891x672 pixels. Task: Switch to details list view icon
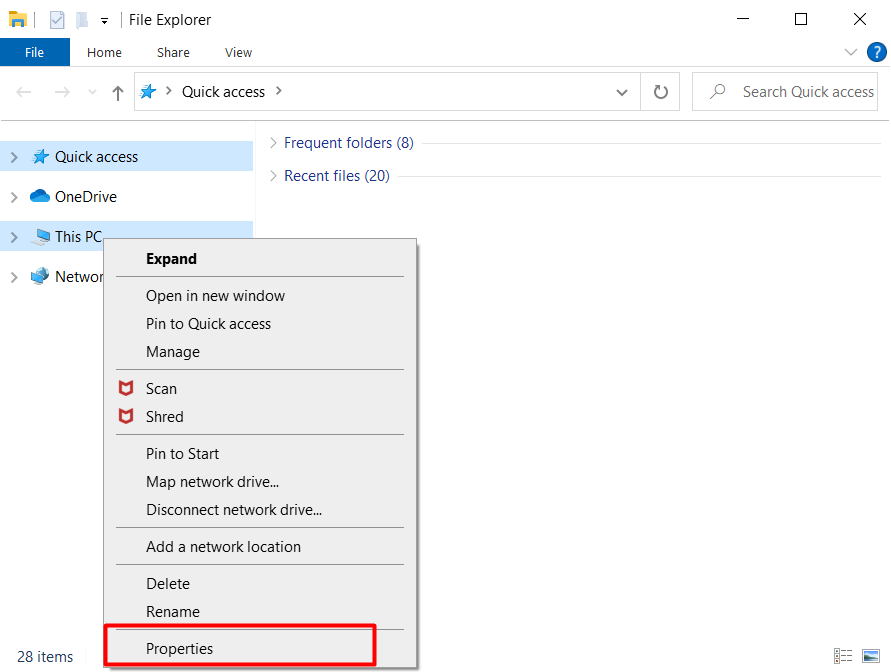click(843, 656)
